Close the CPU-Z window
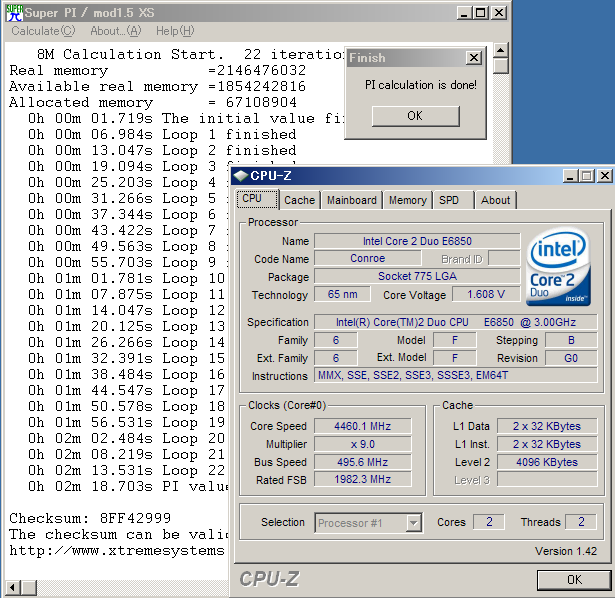This screenshot has width=615, height=598. 605,176
